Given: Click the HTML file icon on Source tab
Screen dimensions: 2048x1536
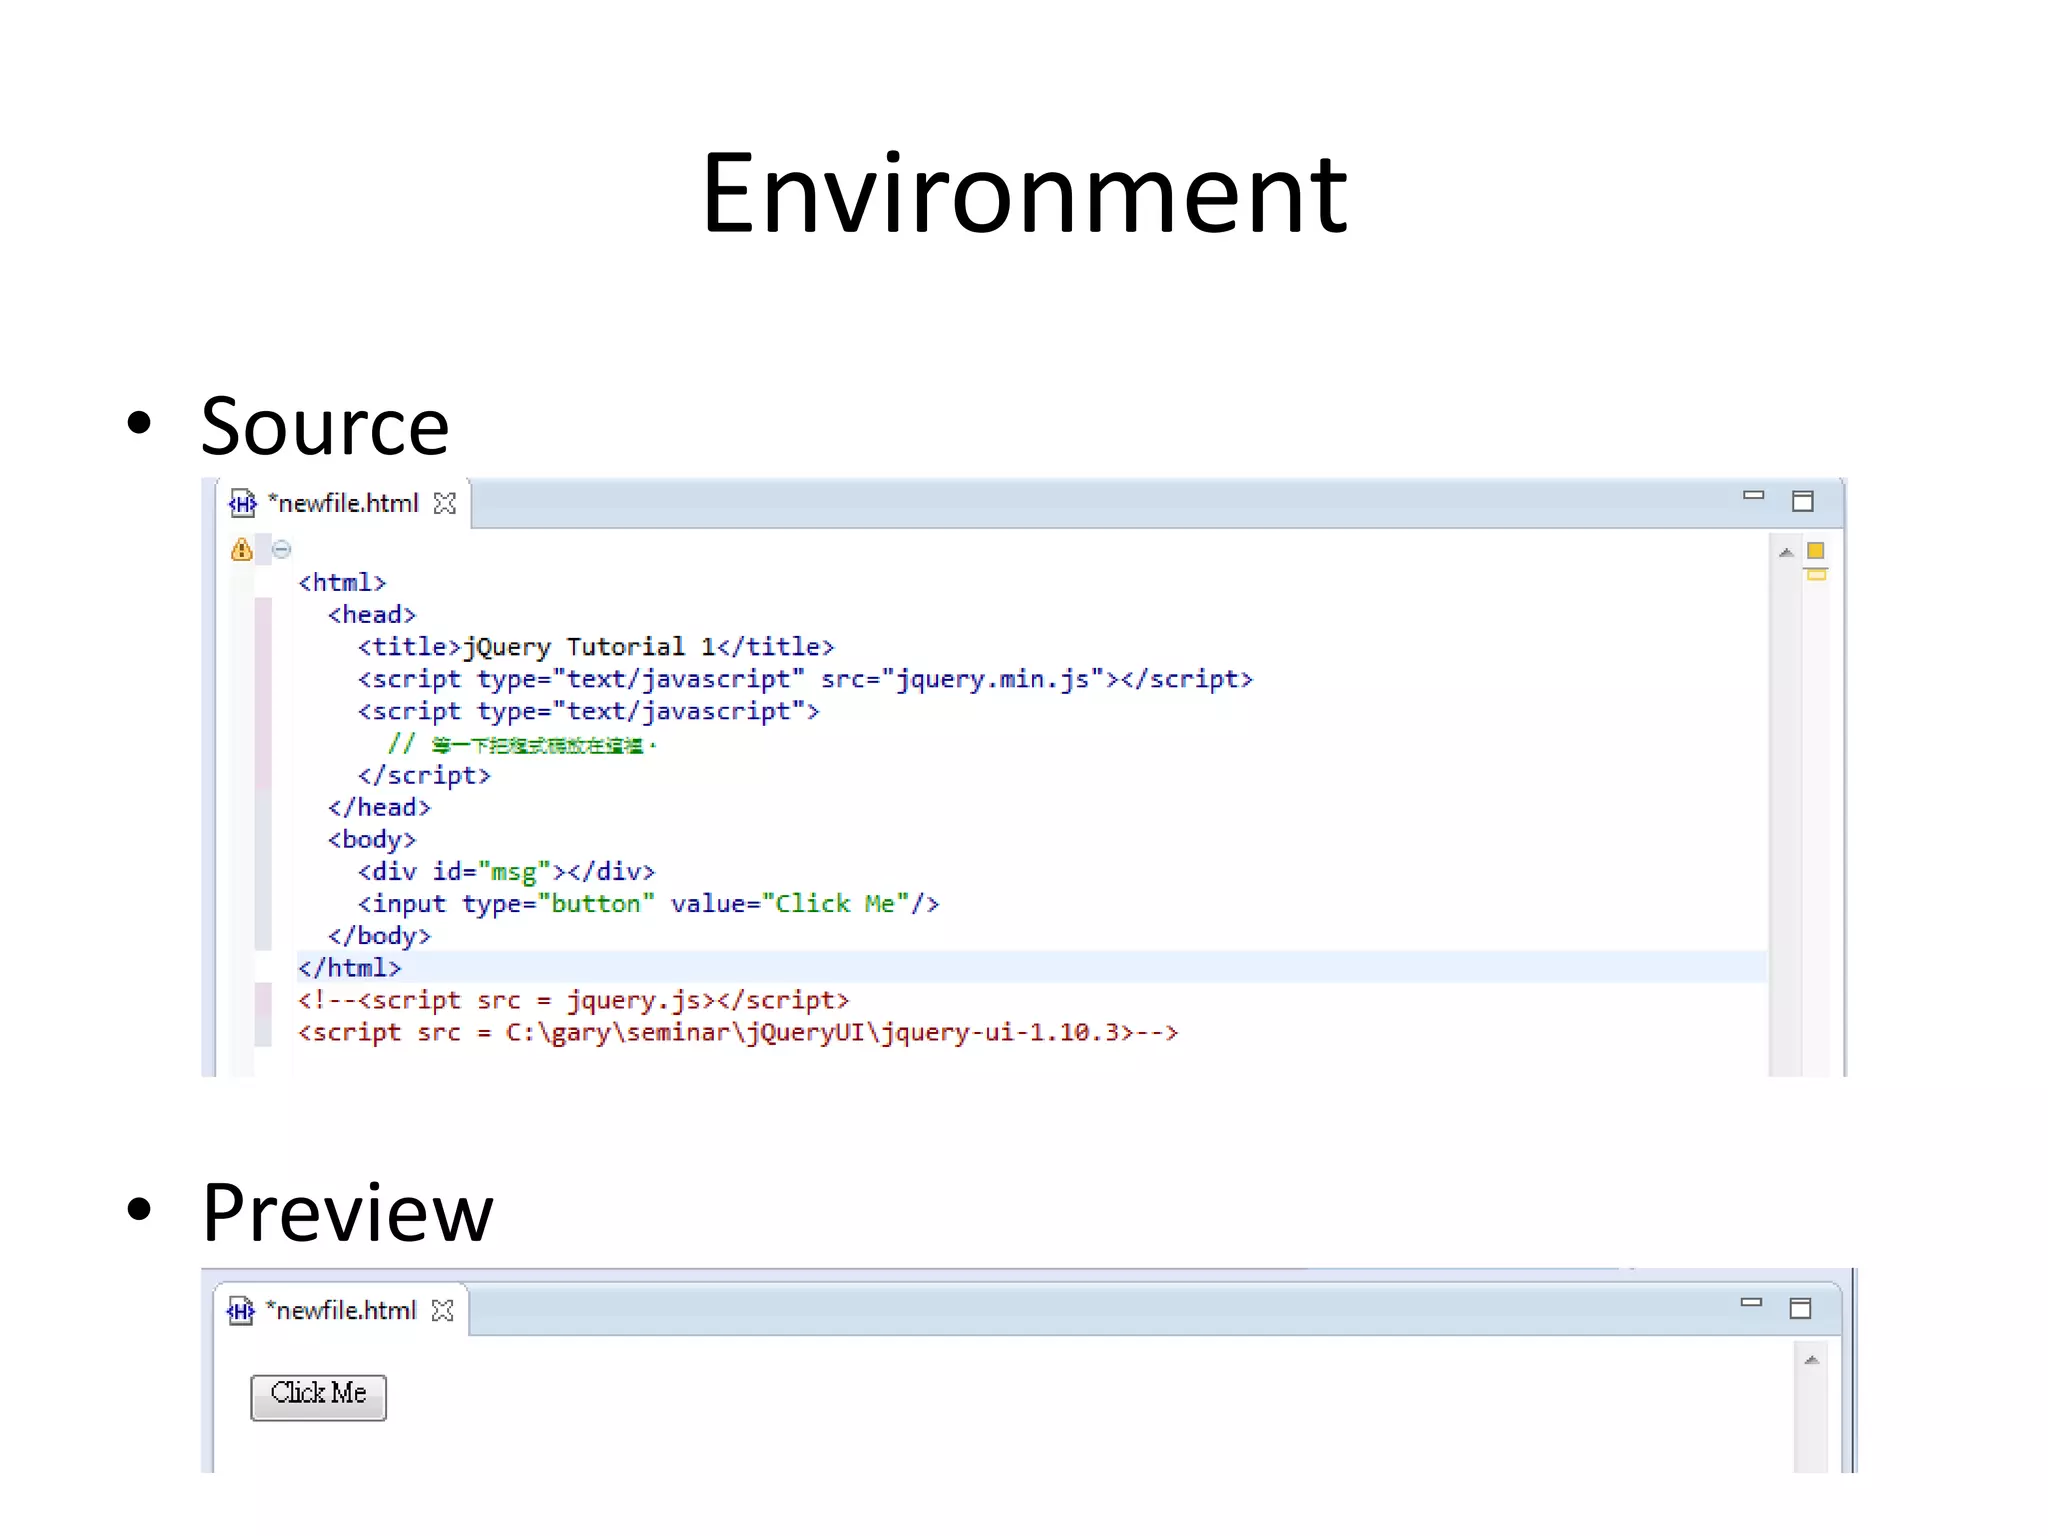Looking at the screenshot, I should point(243,503).
